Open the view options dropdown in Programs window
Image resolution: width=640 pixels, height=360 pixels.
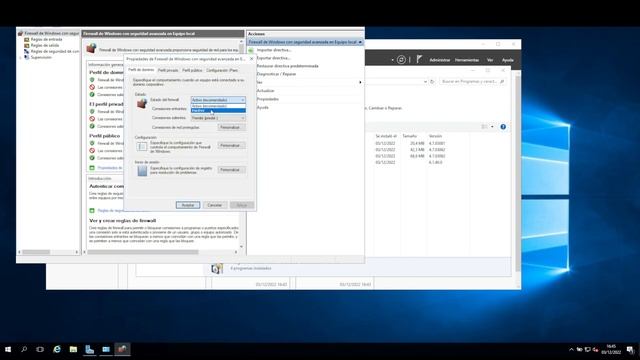(x=492, y=127)
